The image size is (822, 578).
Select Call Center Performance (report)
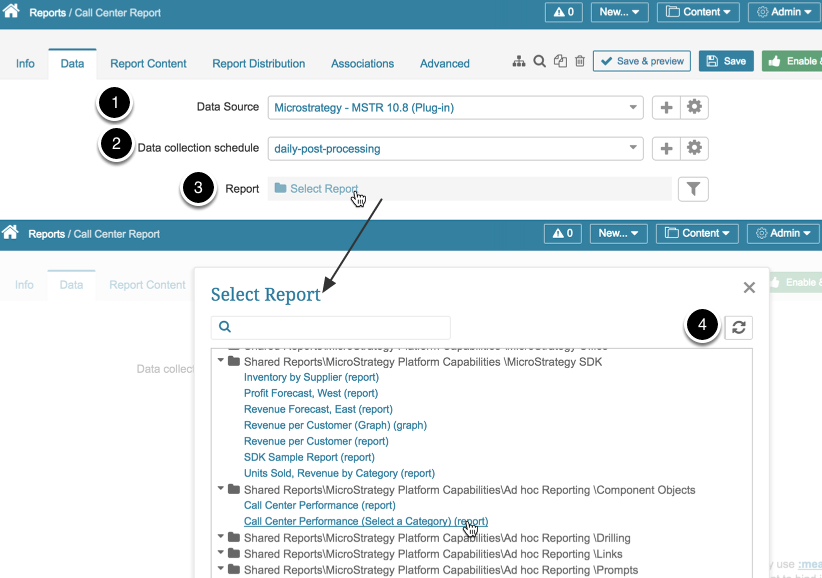320,505
